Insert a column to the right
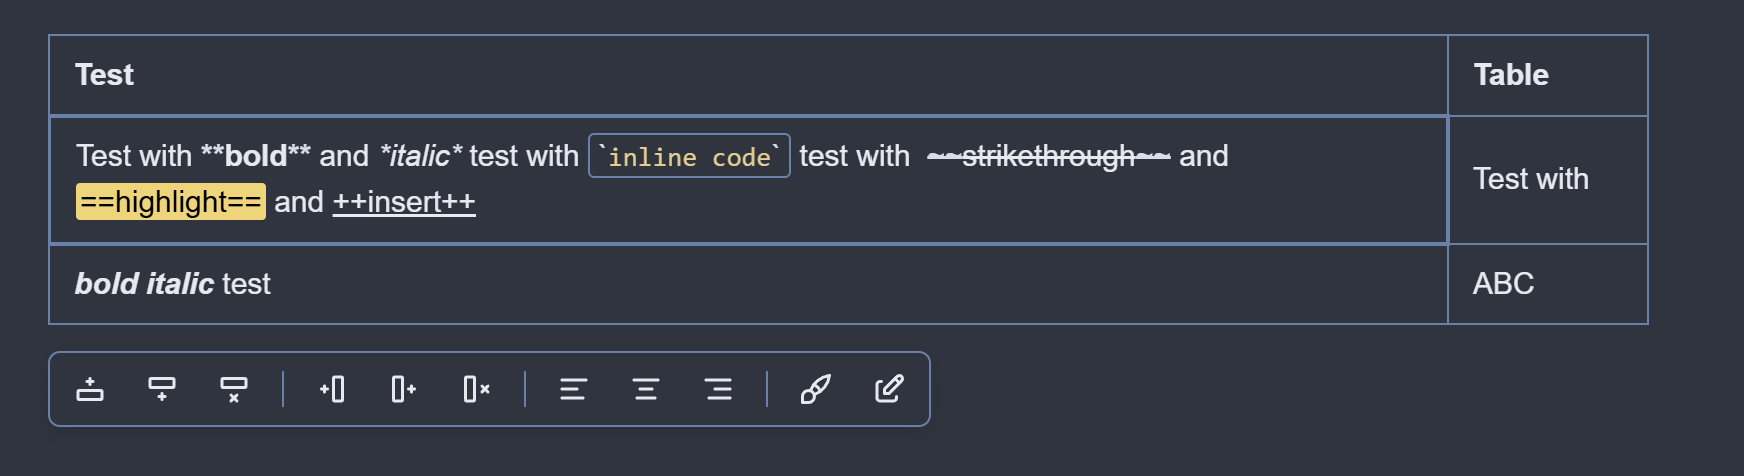 [404, 389]
